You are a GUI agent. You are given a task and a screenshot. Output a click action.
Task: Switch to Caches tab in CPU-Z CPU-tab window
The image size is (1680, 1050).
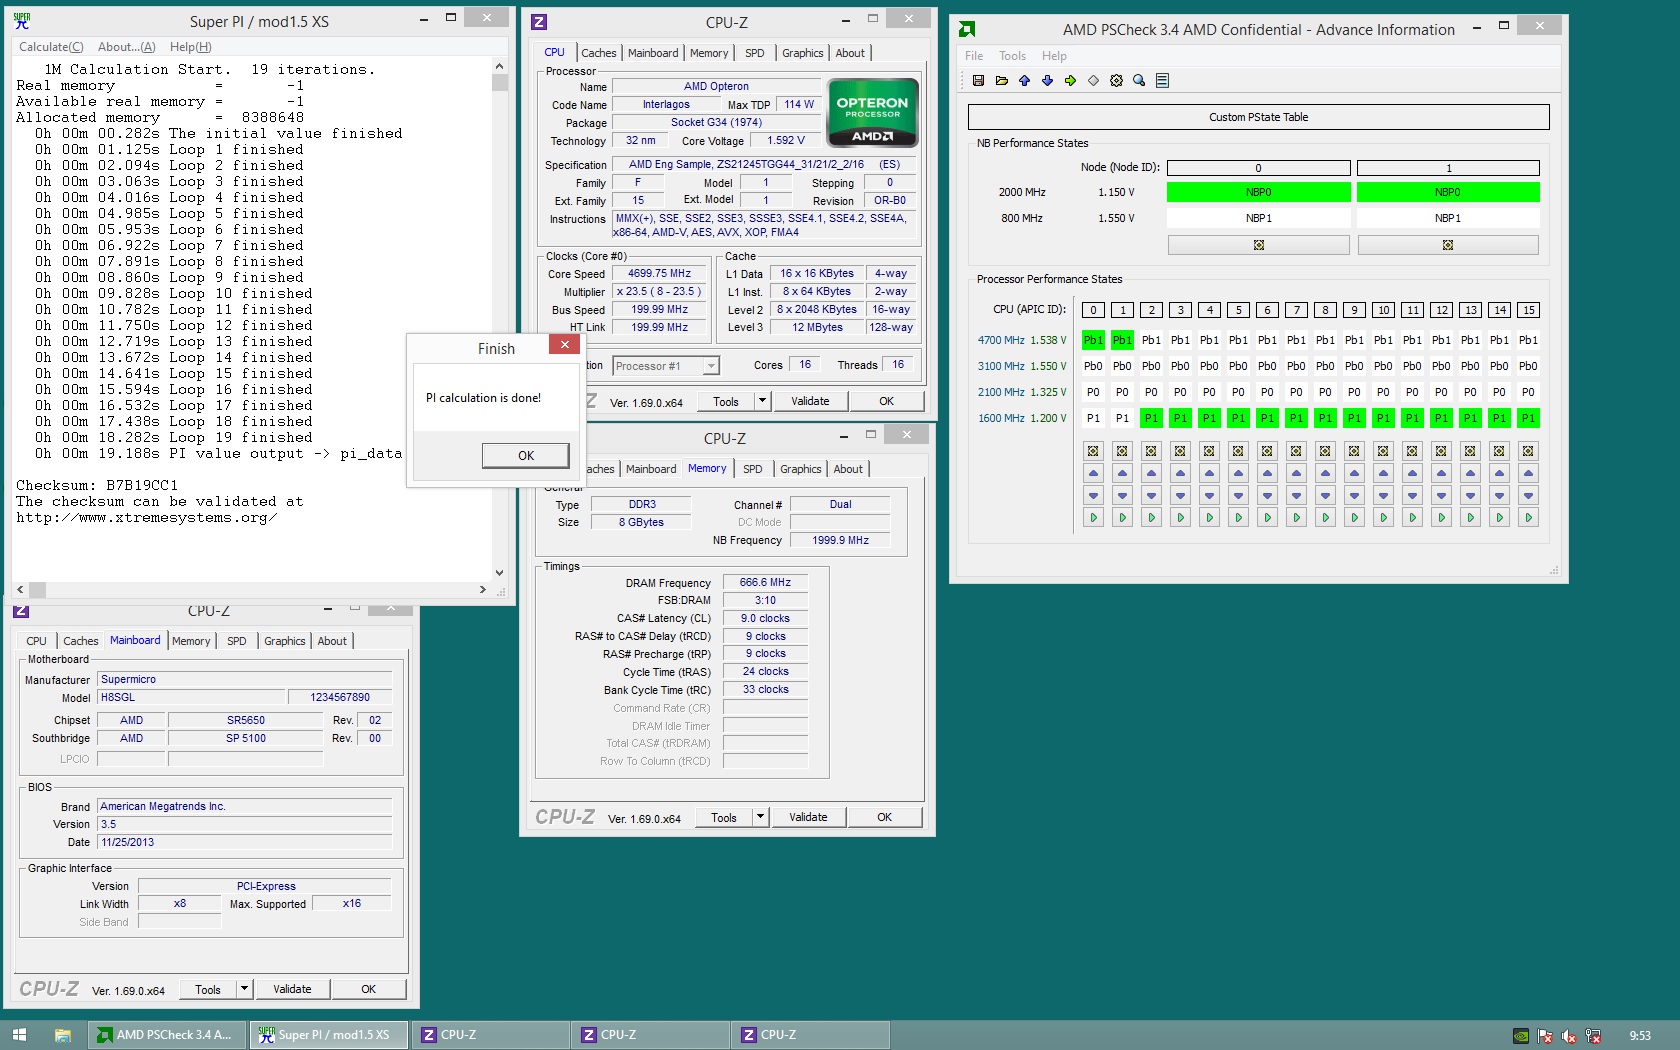(x=598, y=53)
